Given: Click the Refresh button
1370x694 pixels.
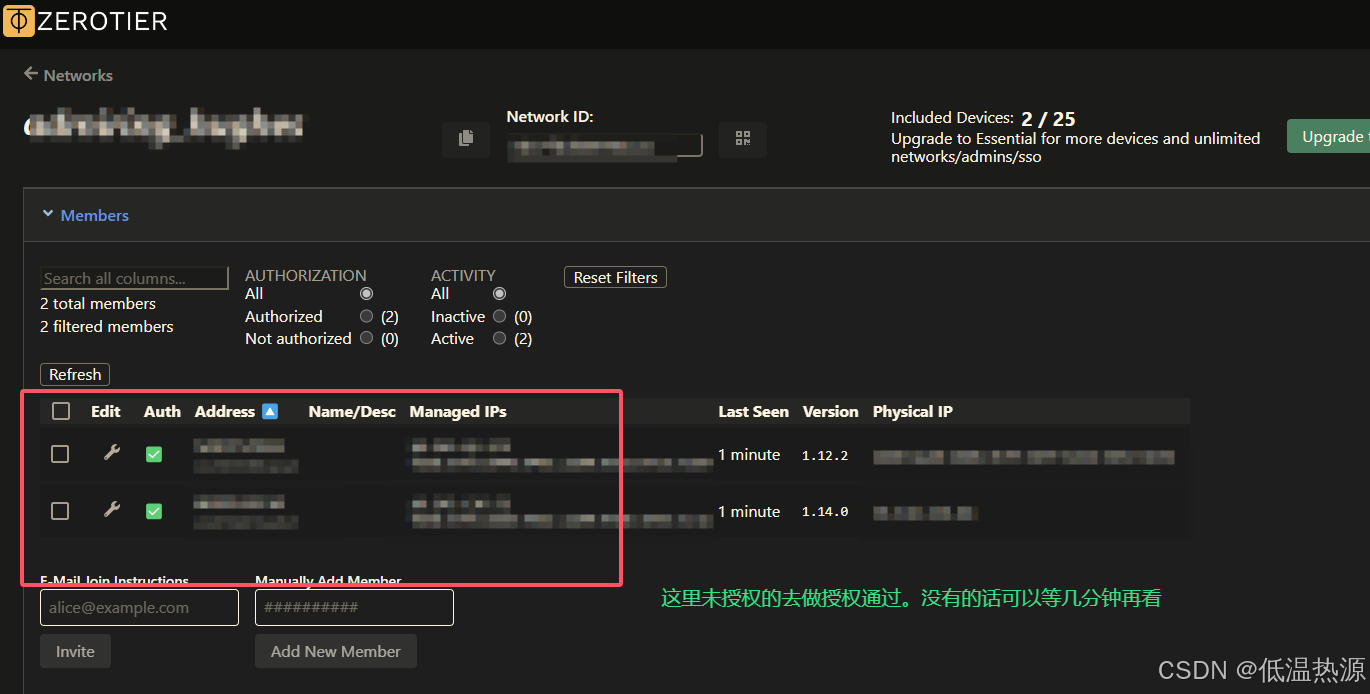Looking at the screenshot, I should [75, 374].
